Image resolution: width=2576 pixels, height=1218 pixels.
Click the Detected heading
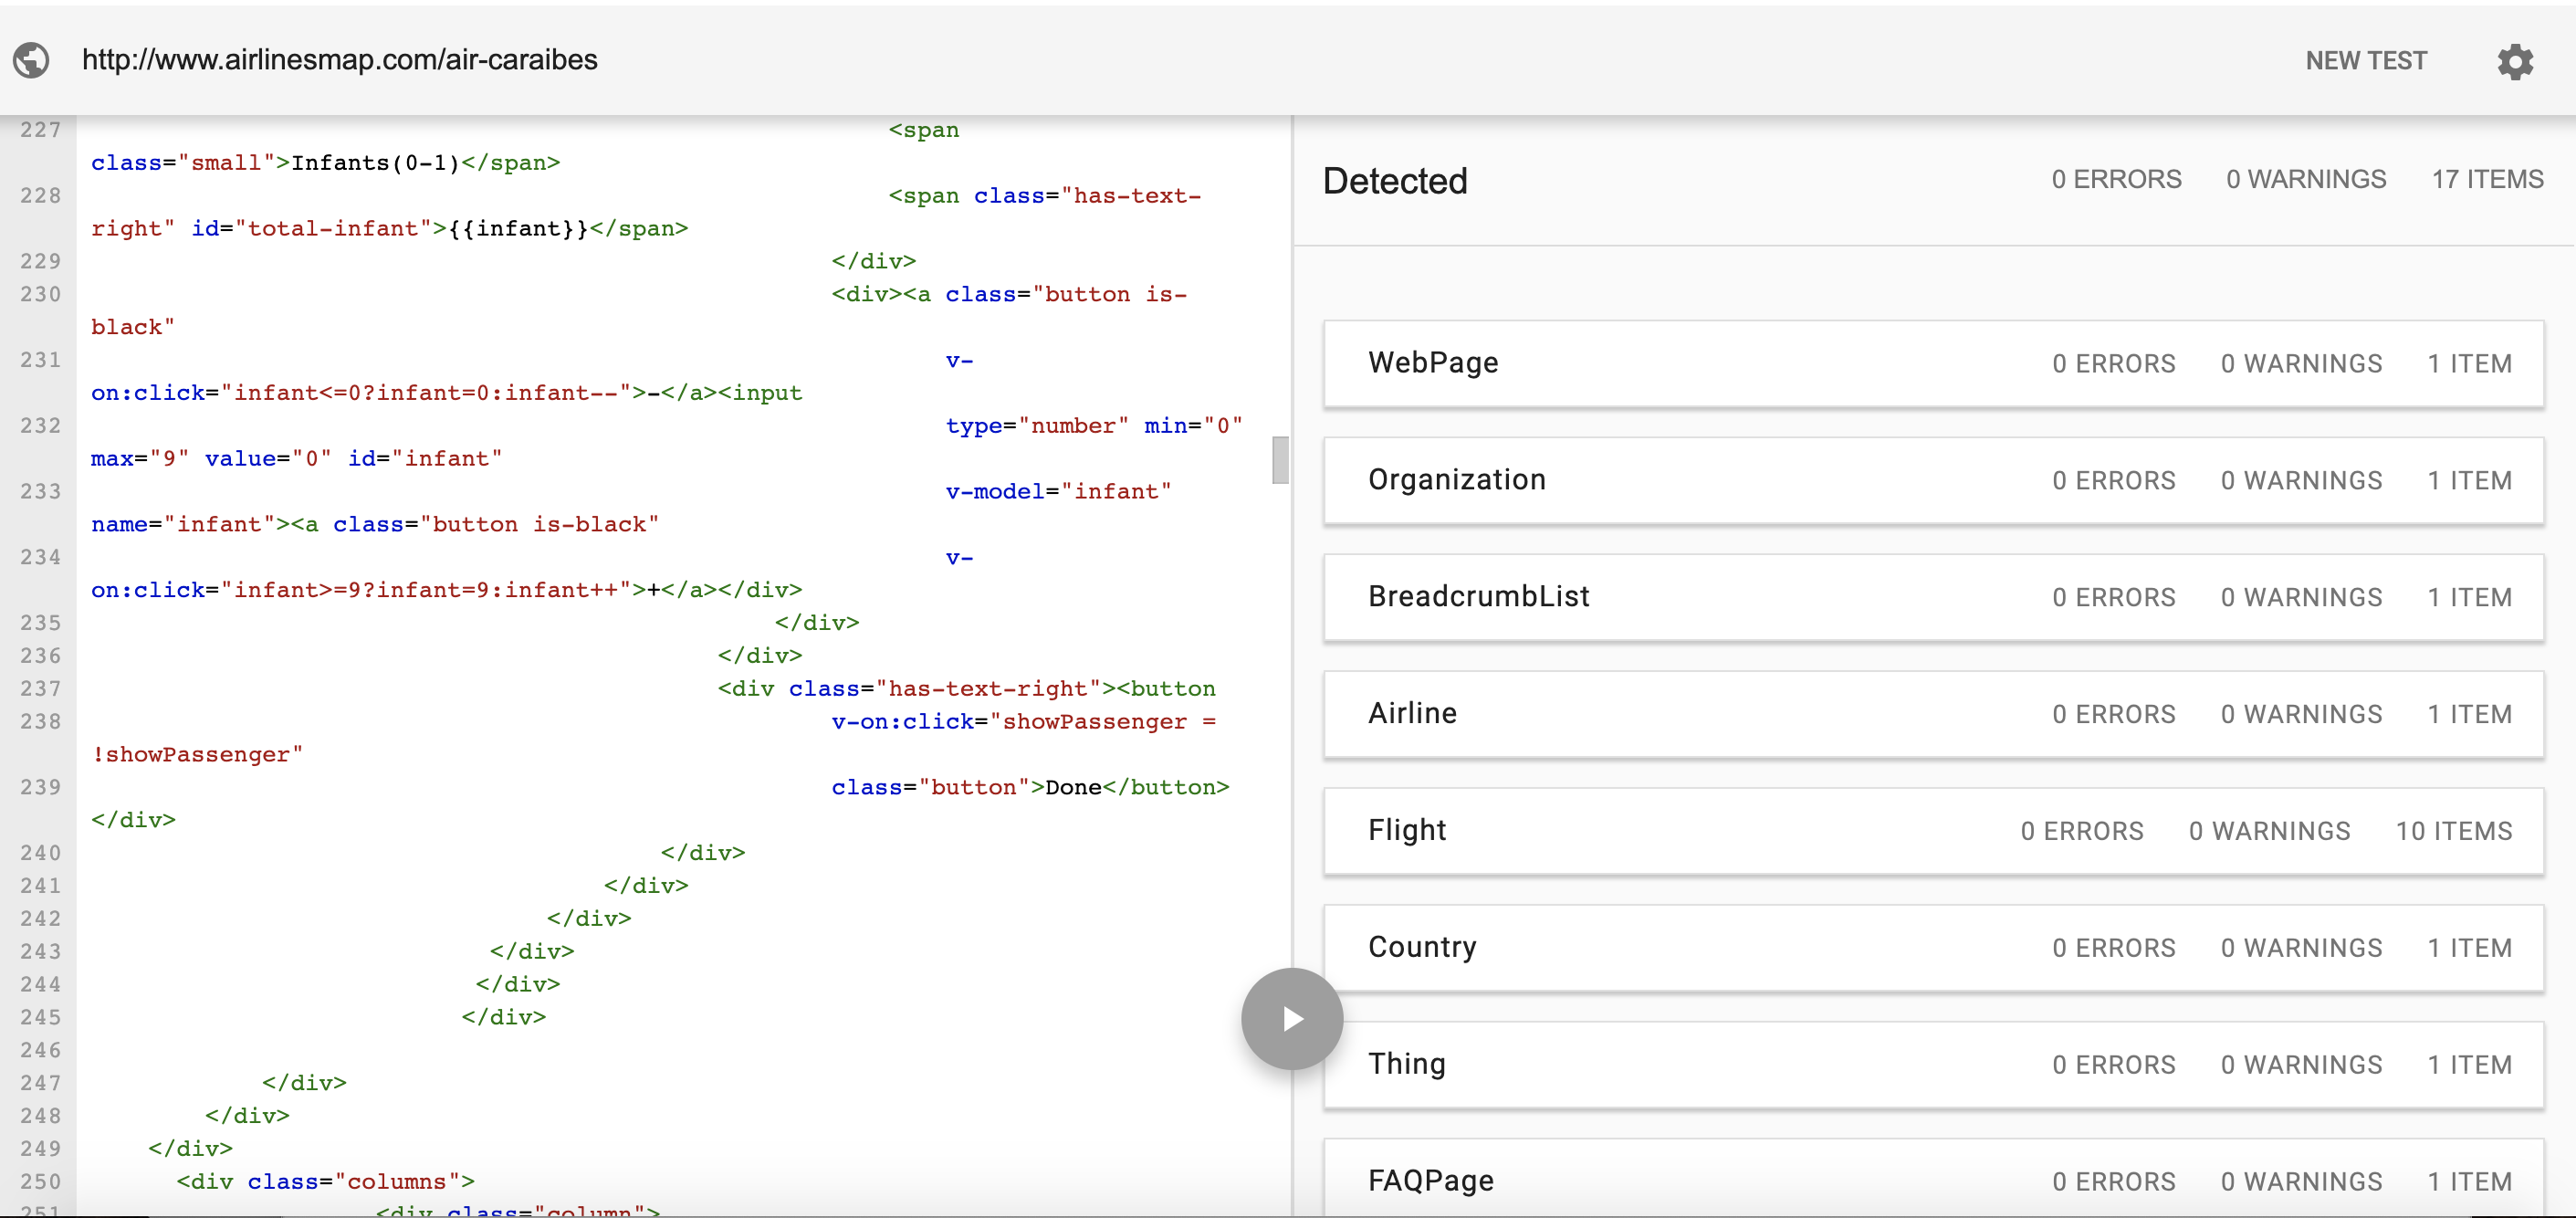click(x=1394, y=181)
